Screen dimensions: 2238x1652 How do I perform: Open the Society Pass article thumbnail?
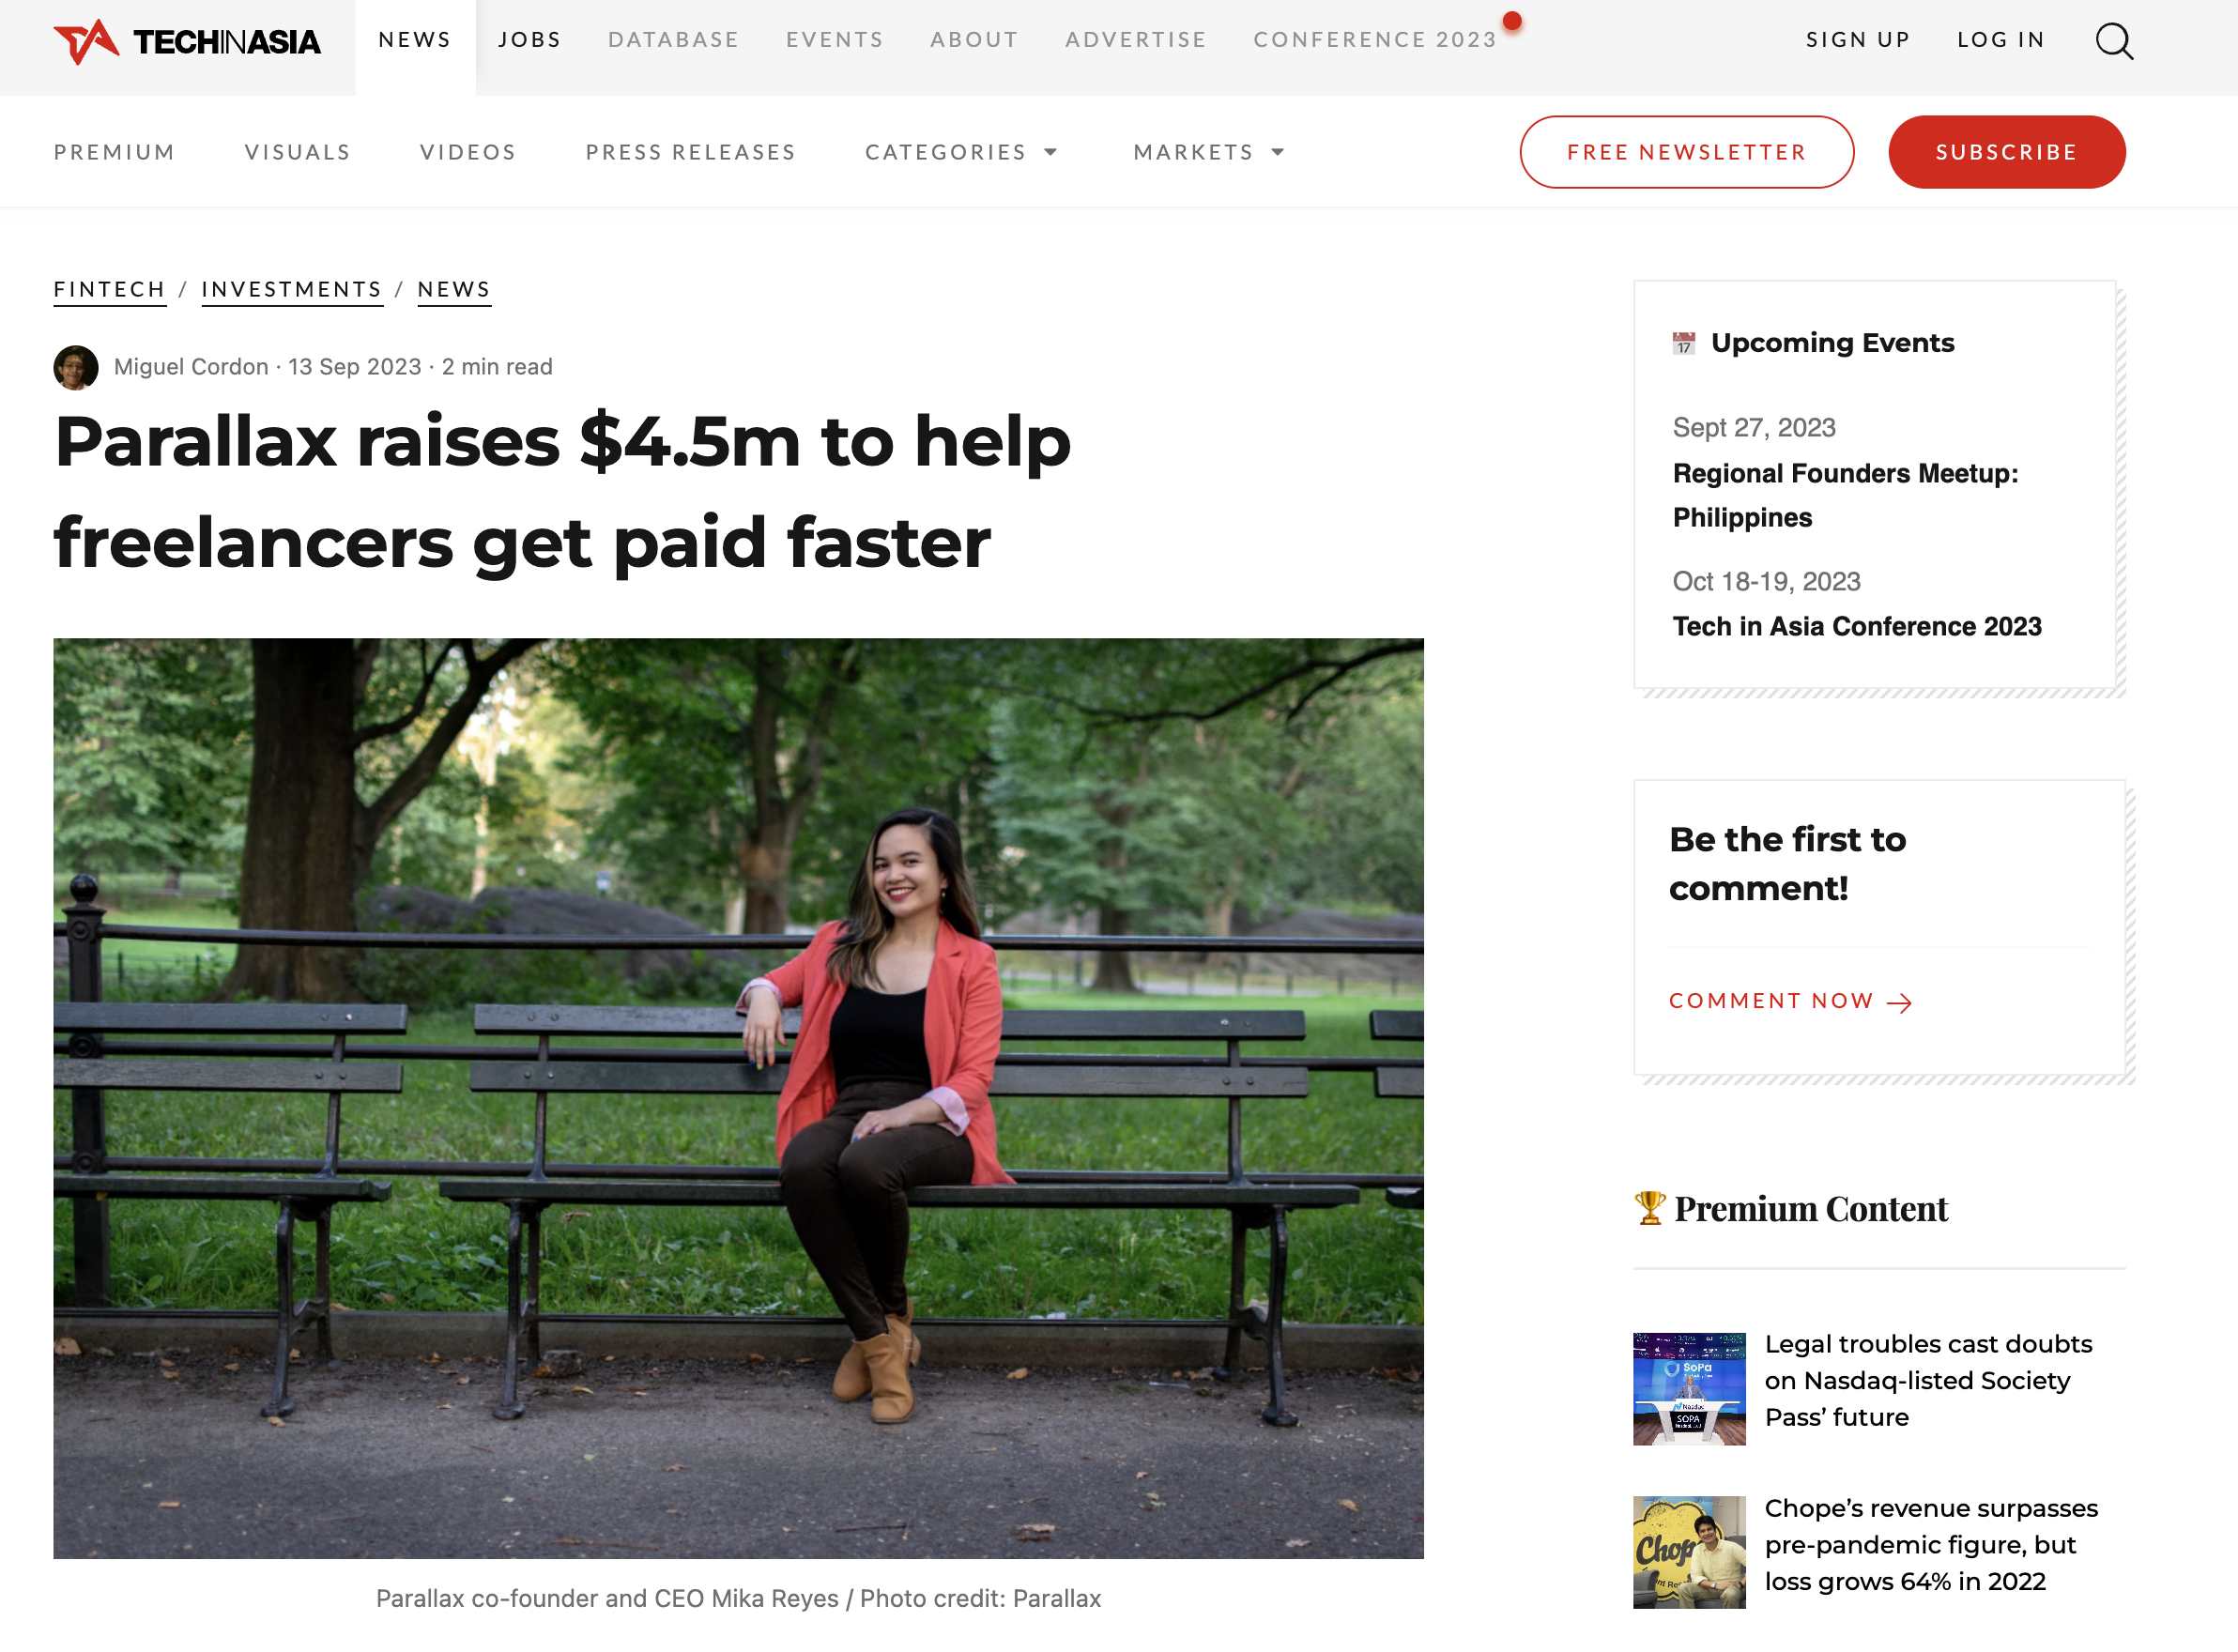click(x=1689, y=1388)
